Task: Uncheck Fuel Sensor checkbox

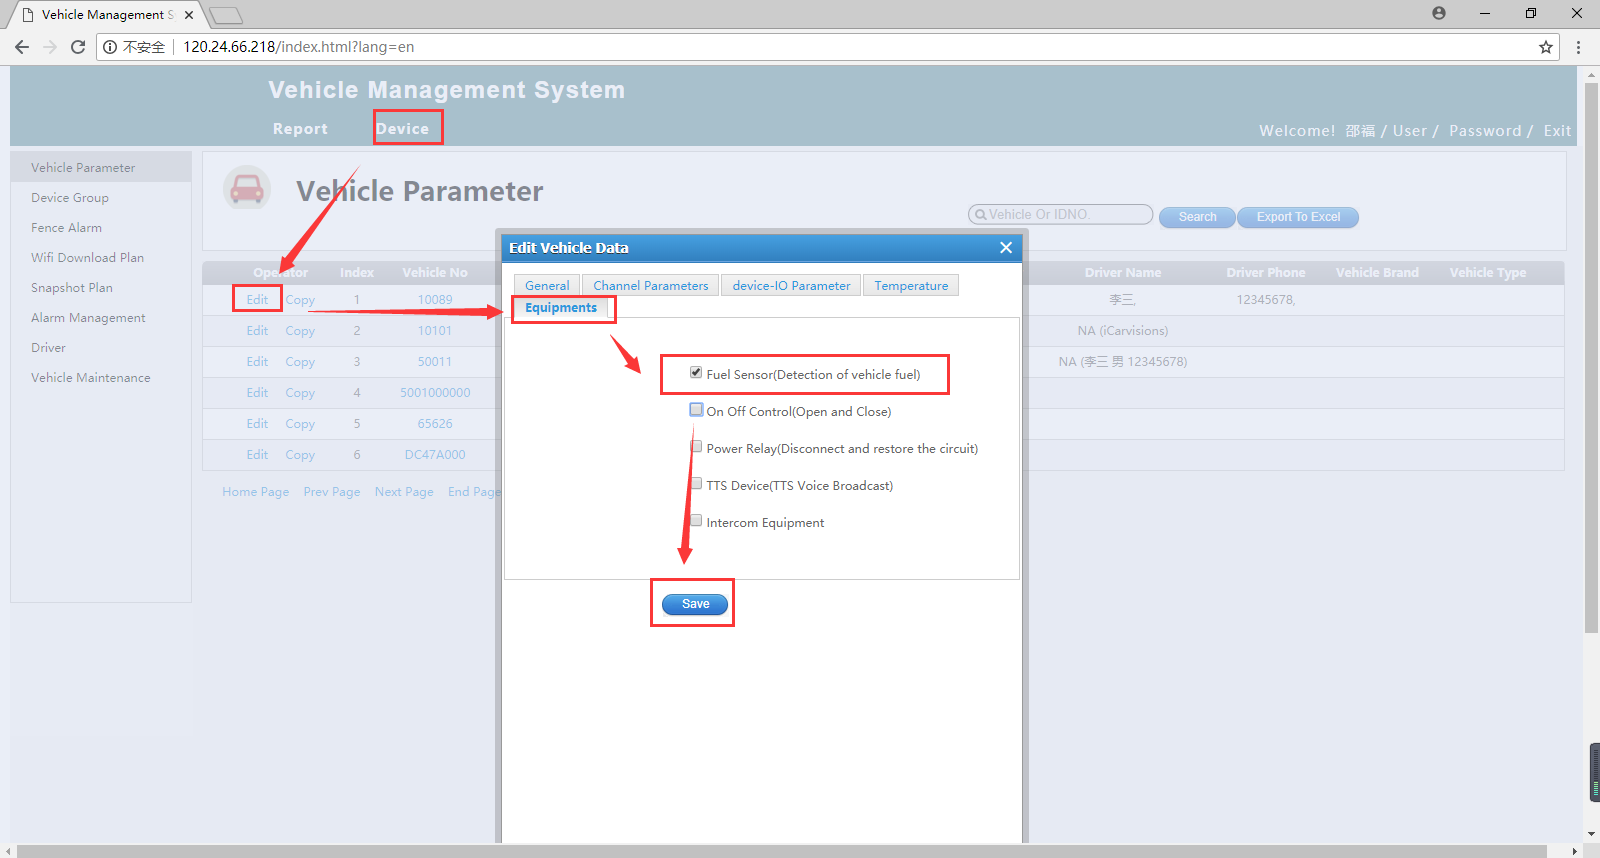Action: (x=696, y=373)
